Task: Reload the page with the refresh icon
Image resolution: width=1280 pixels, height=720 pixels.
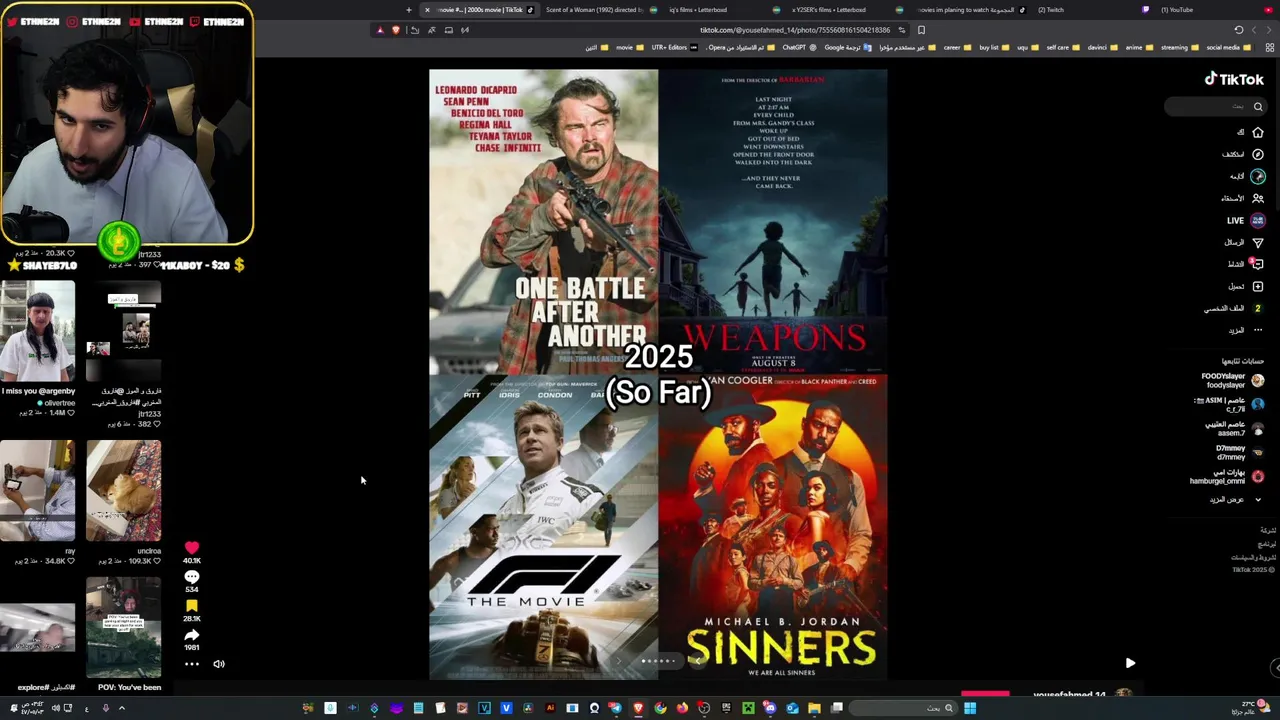Action: click(1238, 30)
